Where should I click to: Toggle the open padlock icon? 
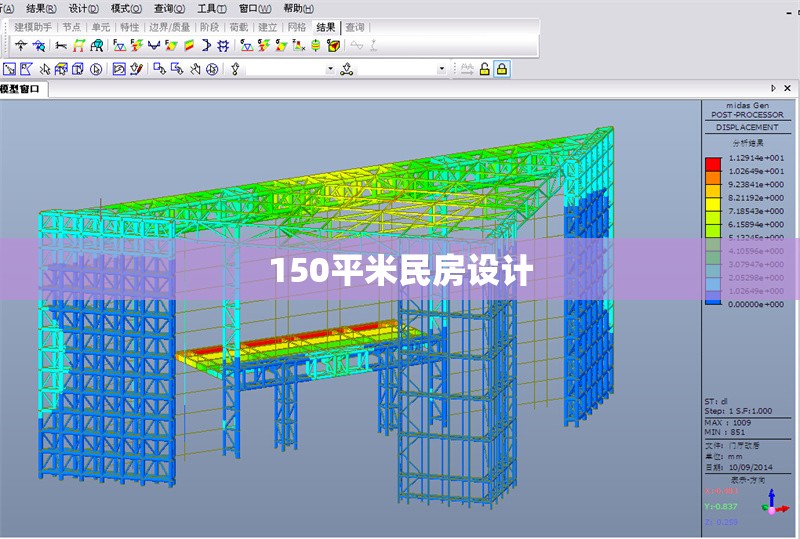(x=484, y=69)
